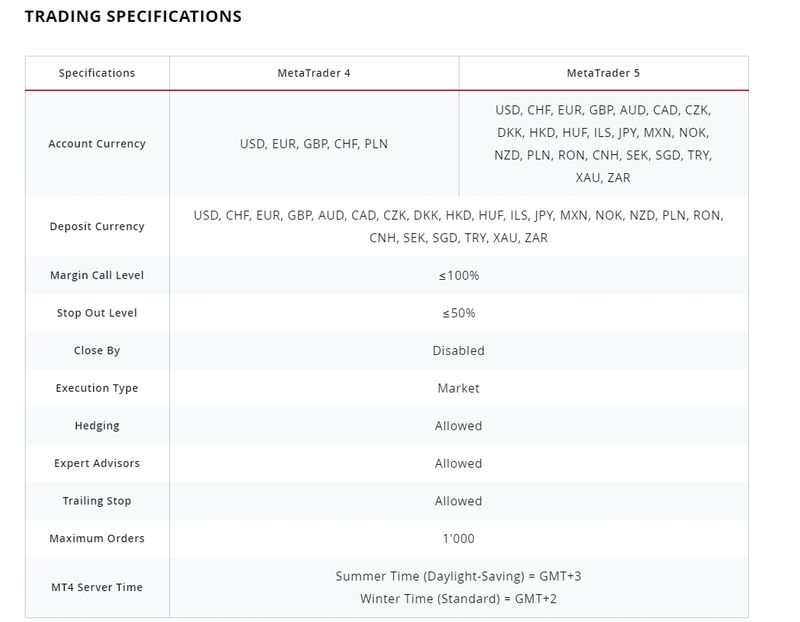The image size is (800, 622).
Task: Click the Execution Type label
Action: (x=97, y=388)
